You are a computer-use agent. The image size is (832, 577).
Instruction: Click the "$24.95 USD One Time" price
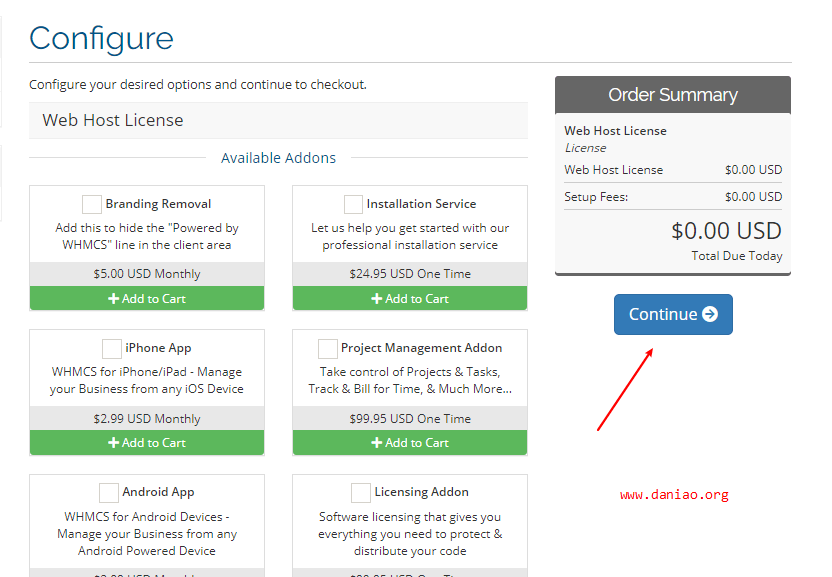point(410,274)
